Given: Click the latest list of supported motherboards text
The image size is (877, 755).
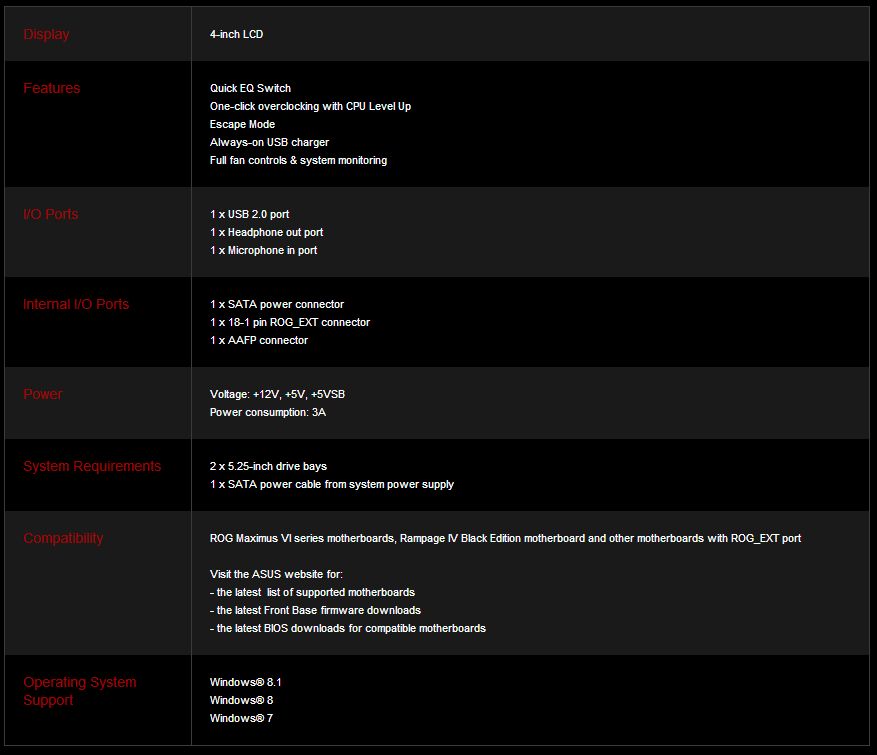Looking at the screenshot, I should (315, 592).
